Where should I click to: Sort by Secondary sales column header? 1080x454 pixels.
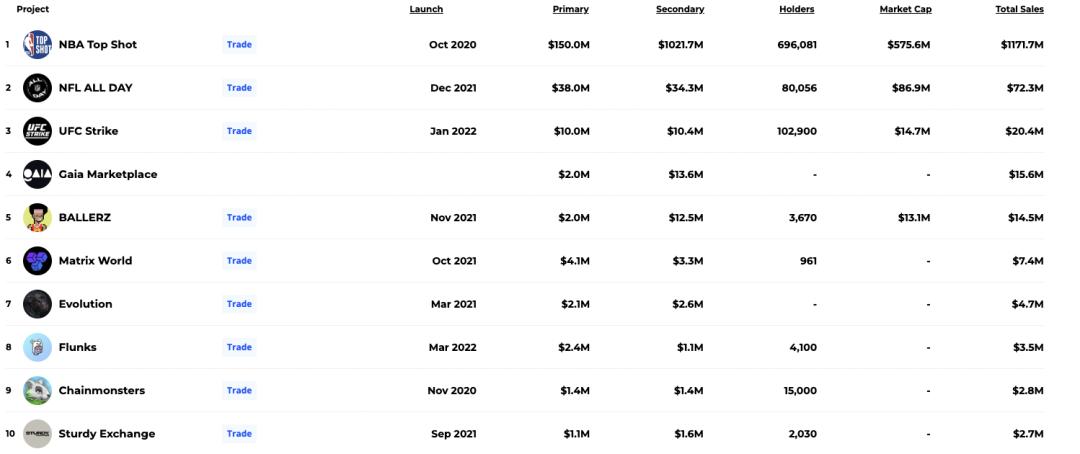click(x=680, y=9)
